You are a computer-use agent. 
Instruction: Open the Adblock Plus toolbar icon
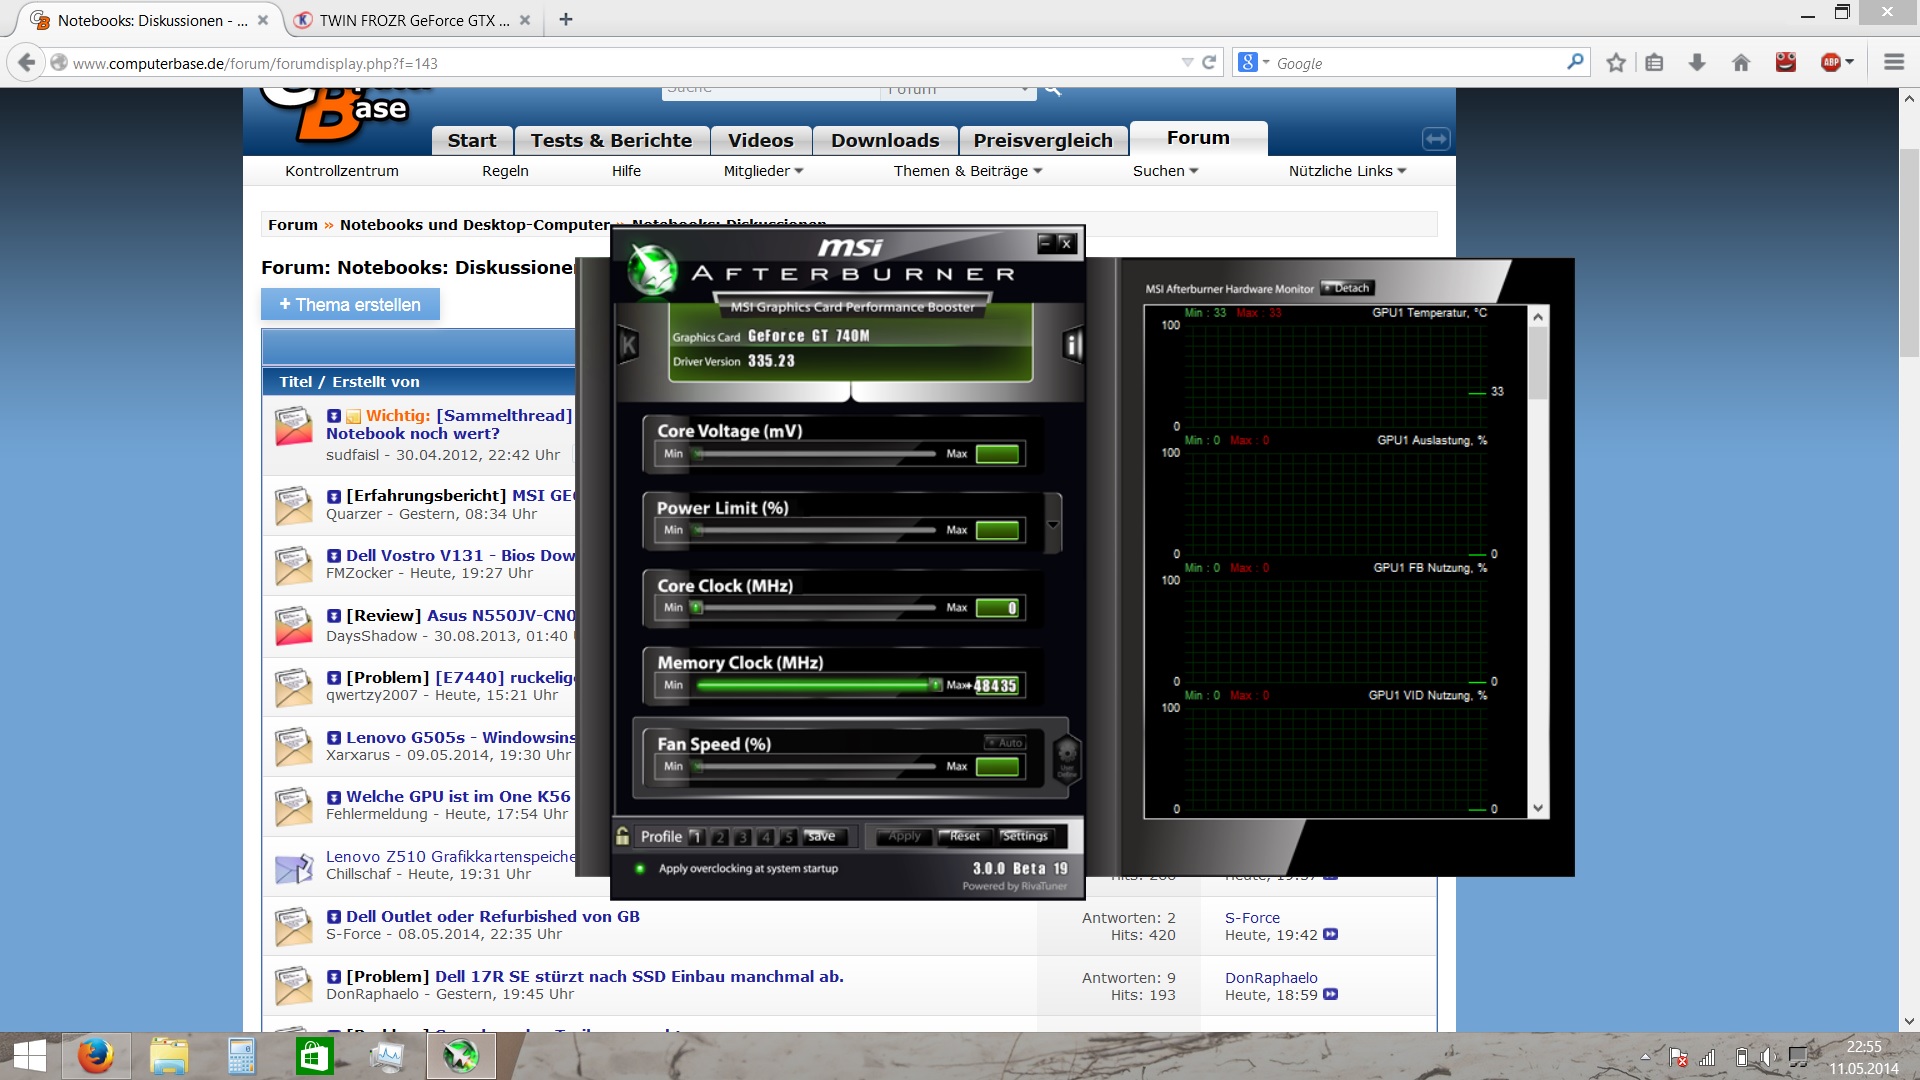click(x=1831, y=63)
